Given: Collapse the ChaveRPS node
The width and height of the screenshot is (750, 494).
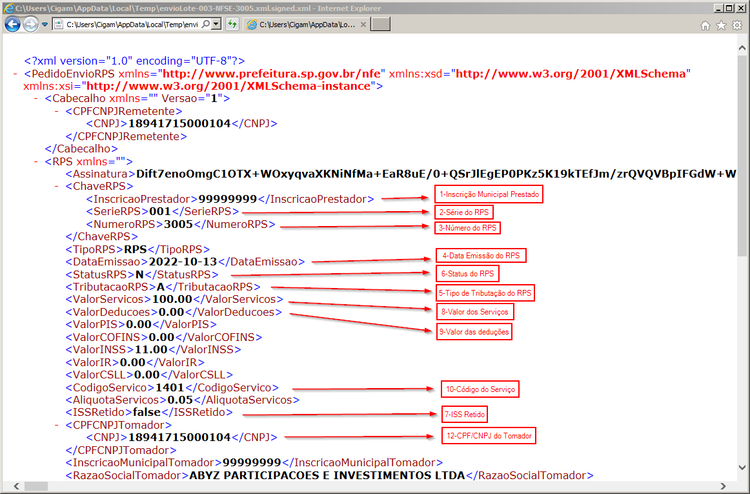Looking at the screenshot, I should tap(57, 187).
